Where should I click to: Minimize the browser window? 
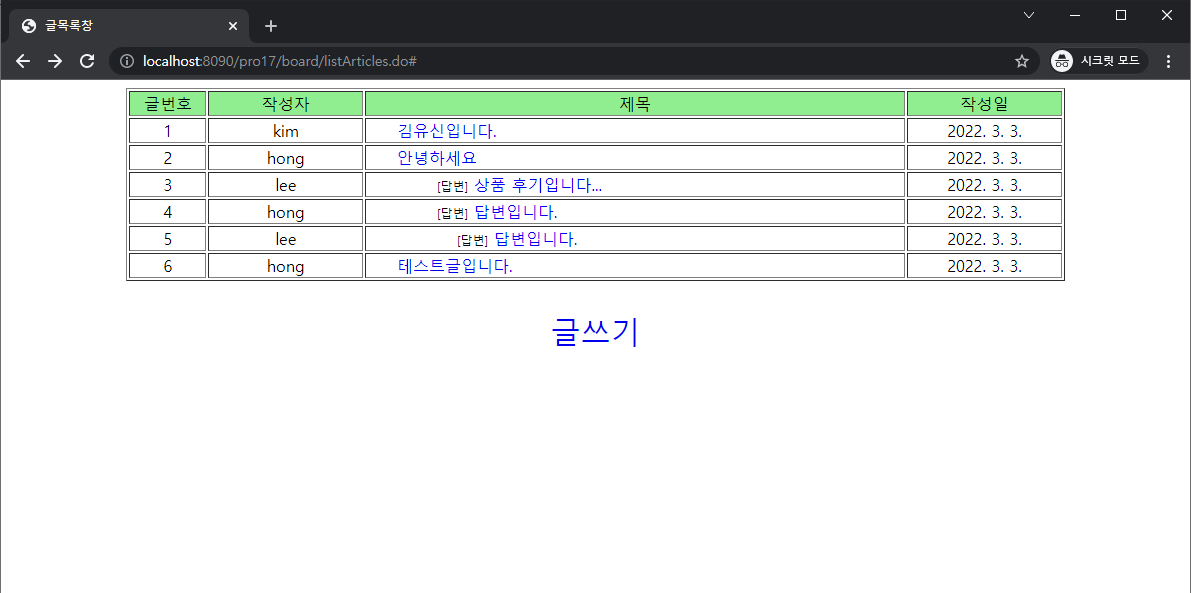tap(1075, 15)
